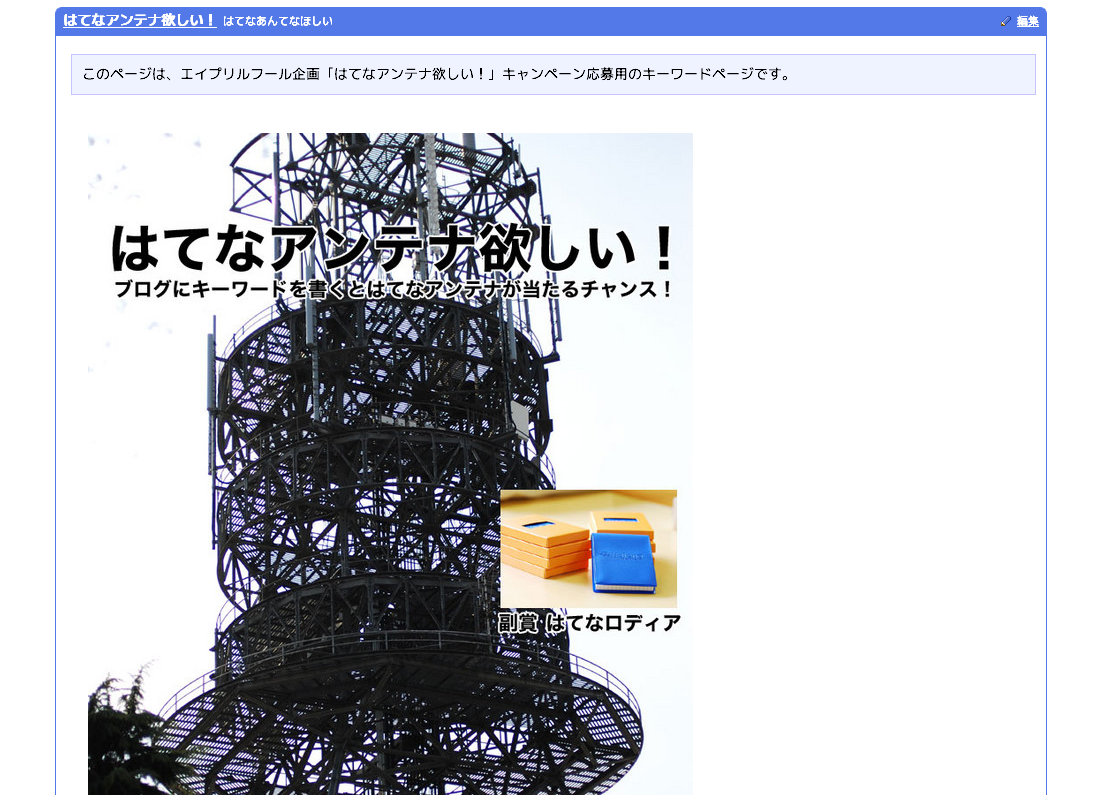1102x795 pixels.
Task: Click the pencil edit icon in header
Action: pyautogui.click(x=1006, y=21)
